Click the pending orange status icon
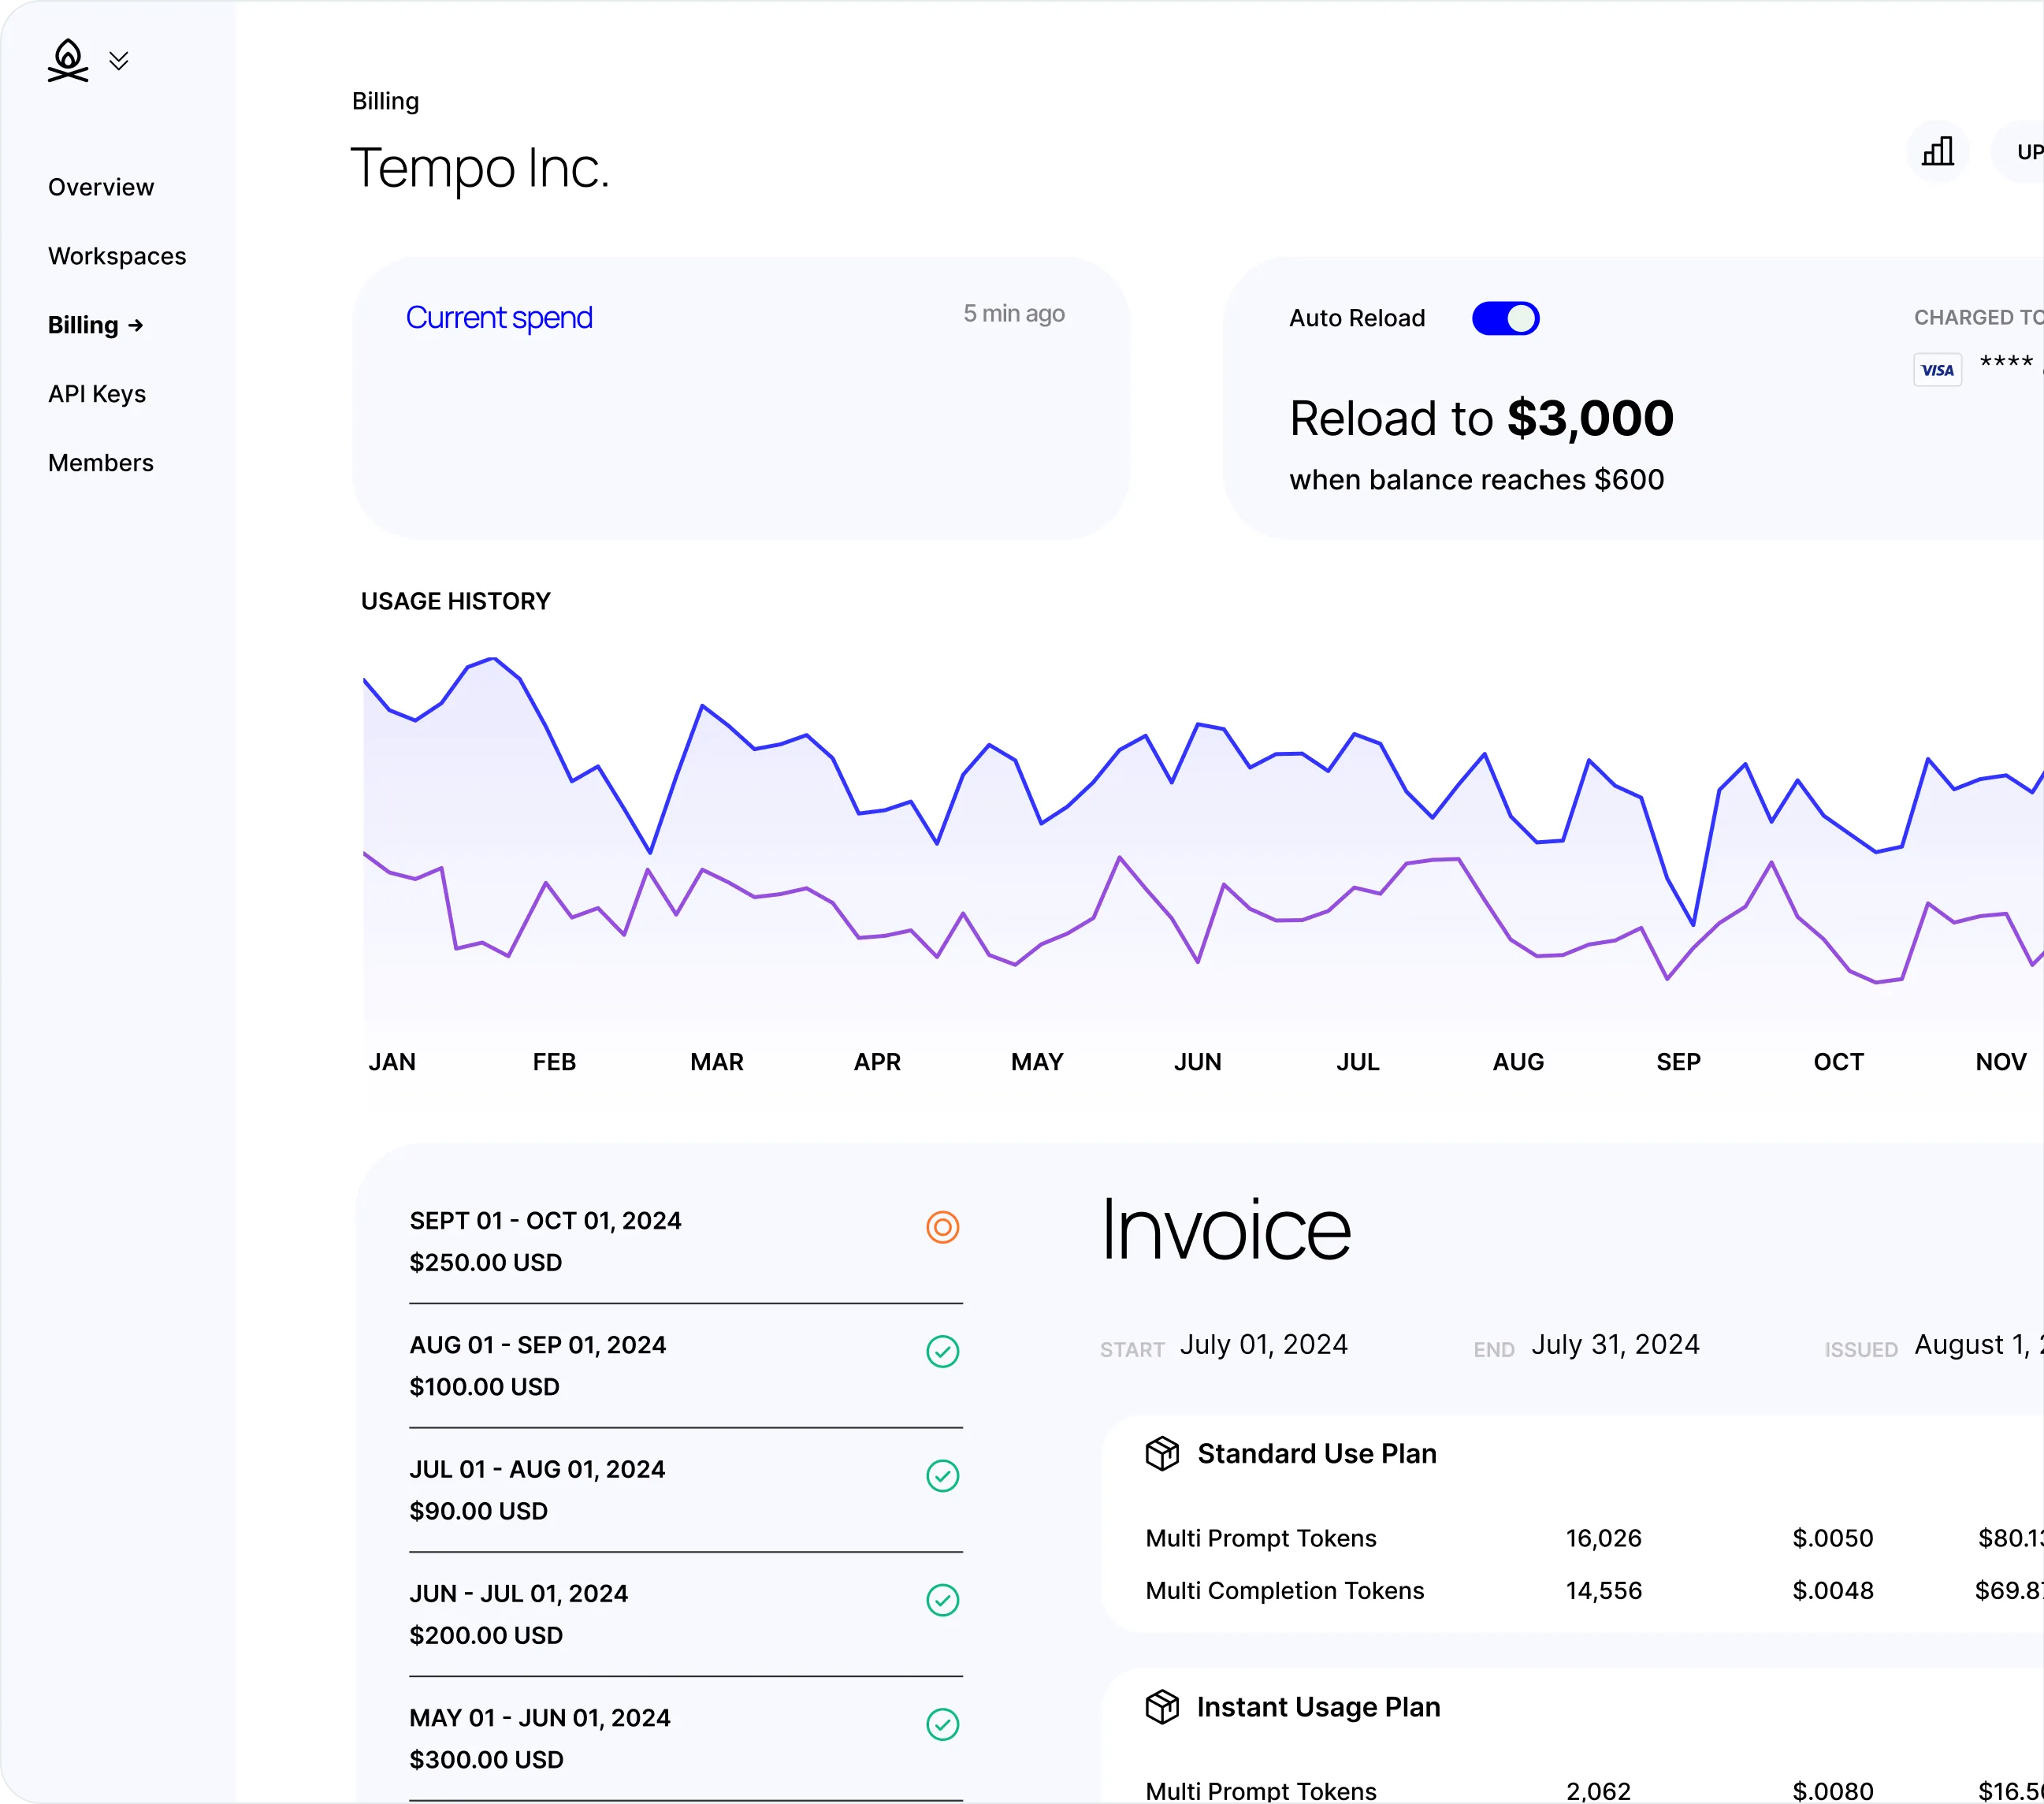Viewport: 2044px width, 1804px height. [x=942, y=1227]
